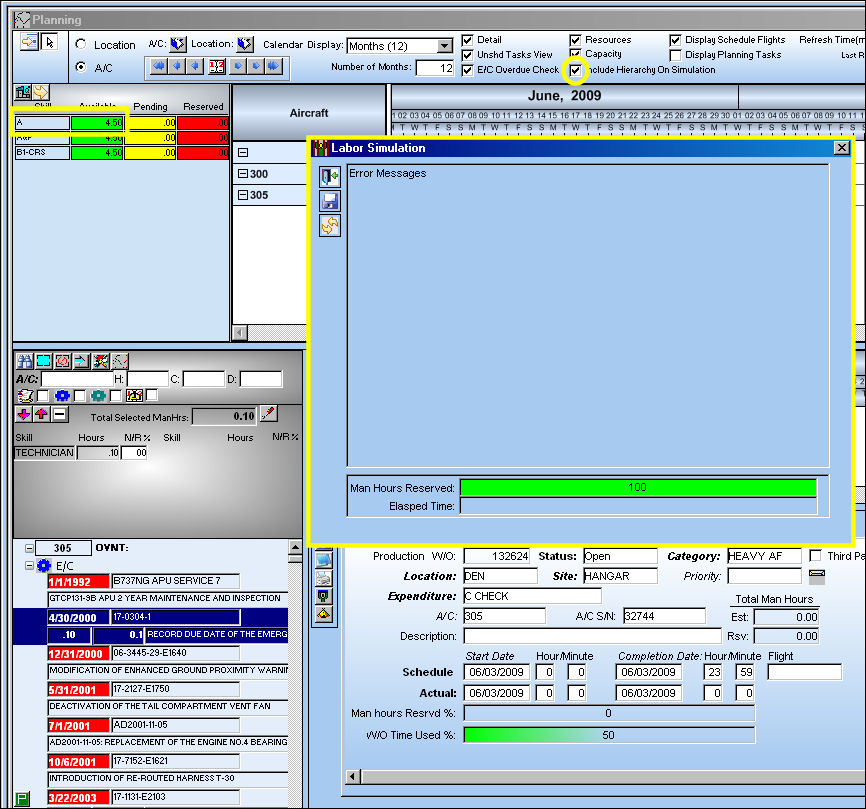Collapse aircraft 305 in the Aircraft list
The image size is (866, 809).
[242, 194]
